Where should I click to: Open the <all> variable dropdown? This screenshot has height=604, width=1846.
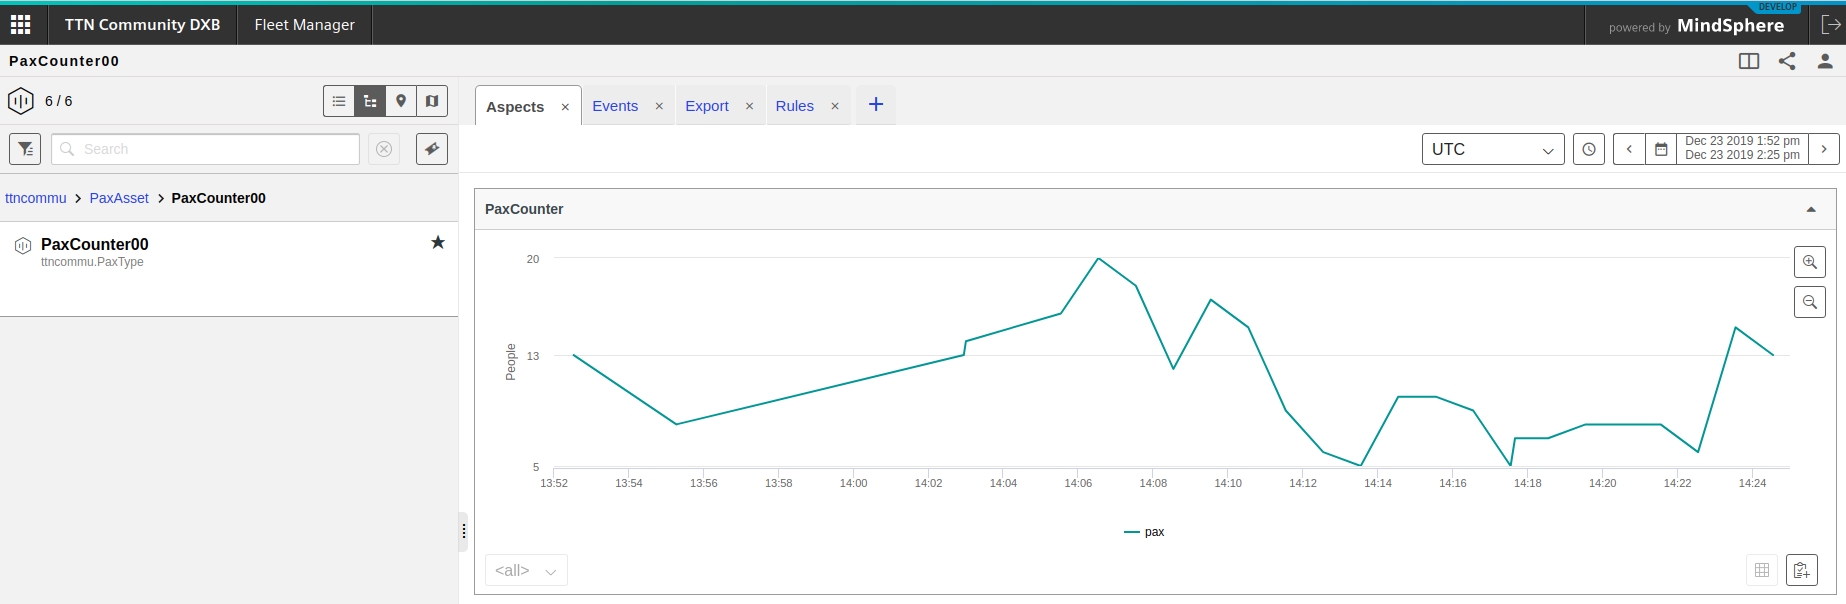(x=526, y=570)
